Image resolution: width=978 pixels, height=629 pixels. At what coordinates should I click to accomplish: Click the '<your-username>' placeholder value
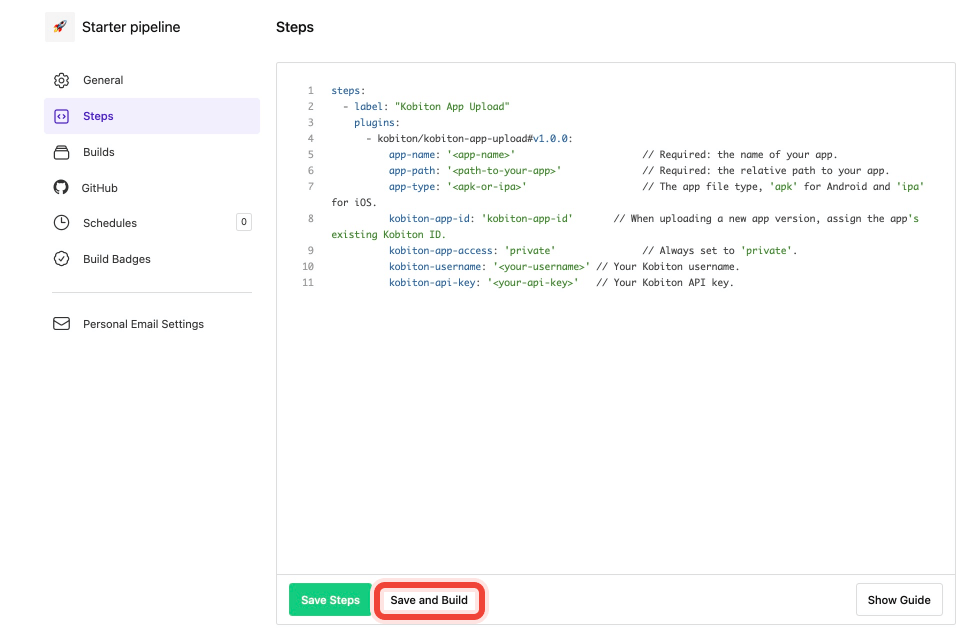pyautogui.click(x=541, y=266)
